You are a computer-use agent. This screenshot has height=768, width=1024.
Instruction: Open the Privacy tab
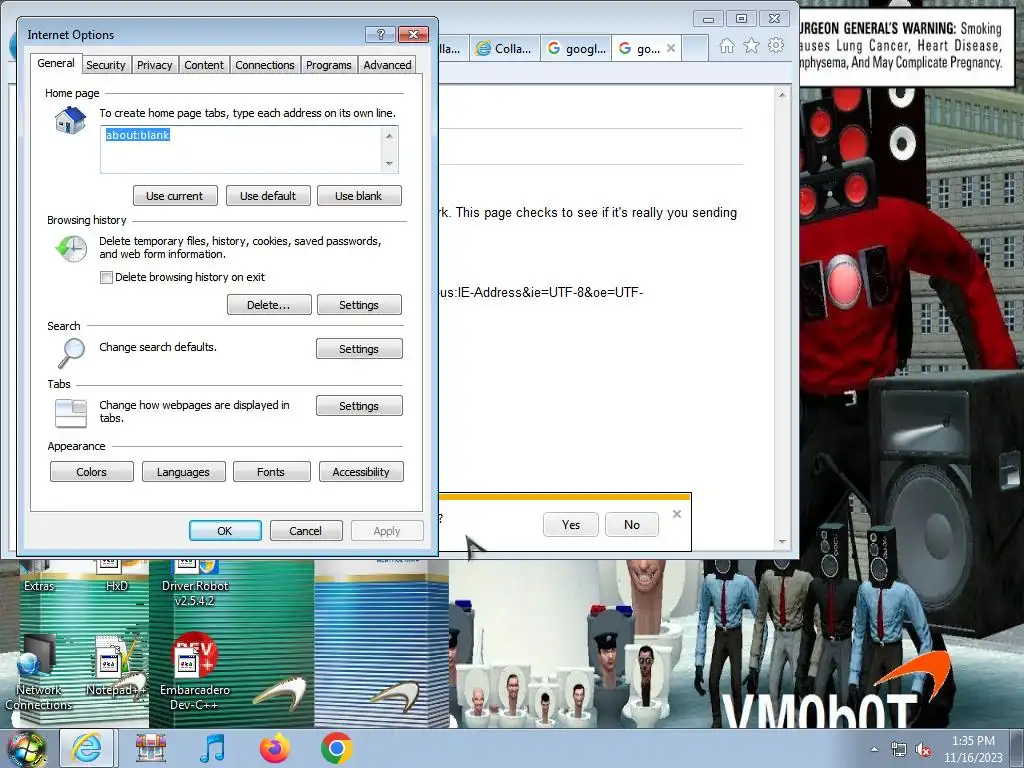(x=154, y=65)
